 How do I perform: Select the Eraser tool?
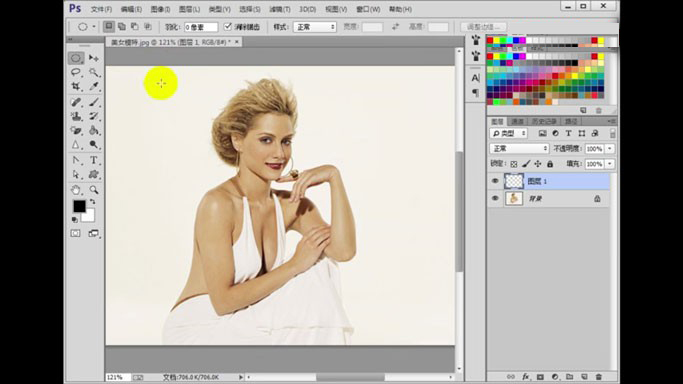tap(76, 130)
